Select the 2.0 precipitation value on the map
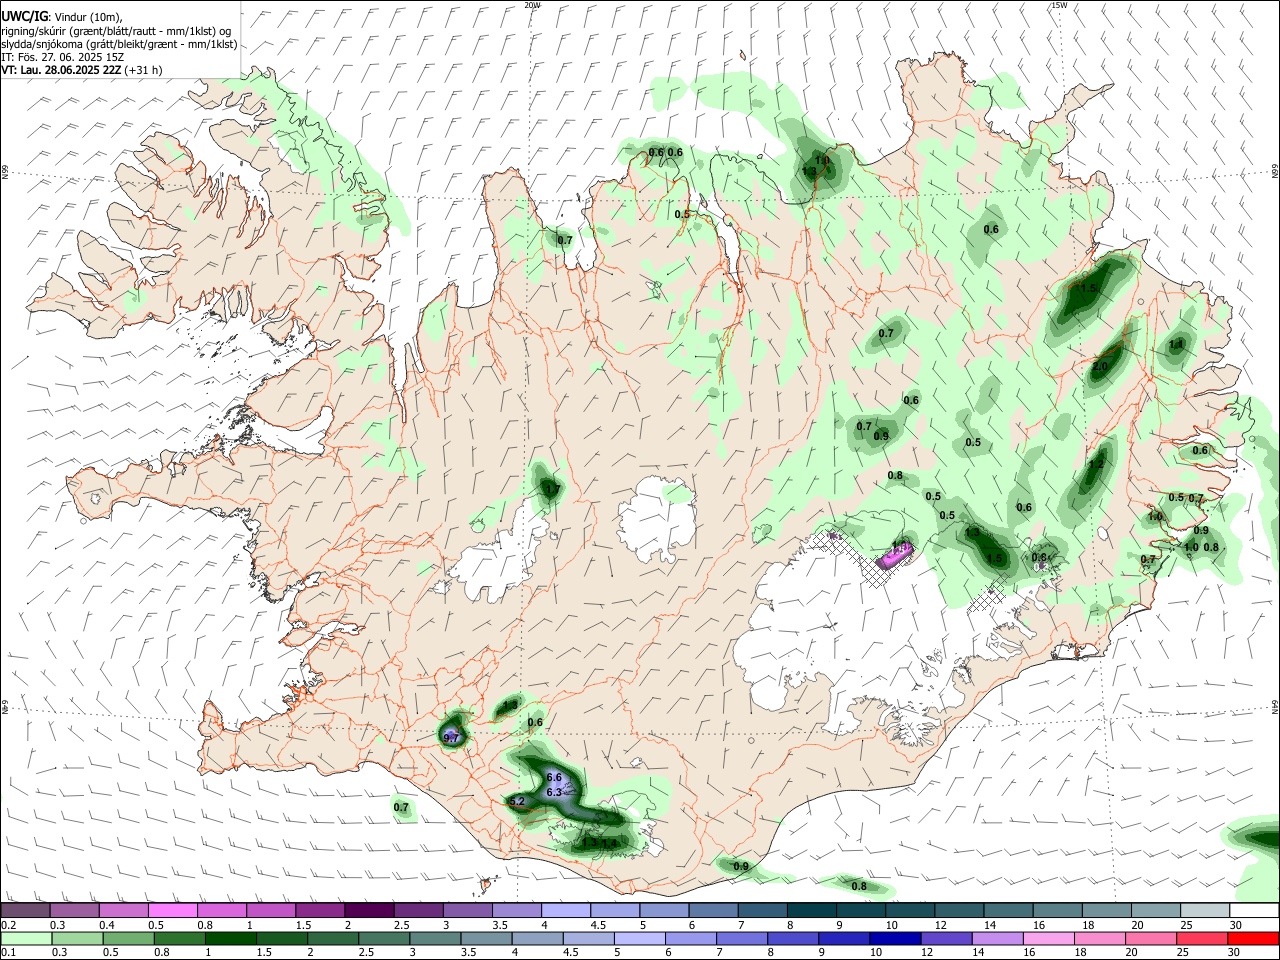The width and height of the screenshot is (1280, 960). [x=1100, y=366]
